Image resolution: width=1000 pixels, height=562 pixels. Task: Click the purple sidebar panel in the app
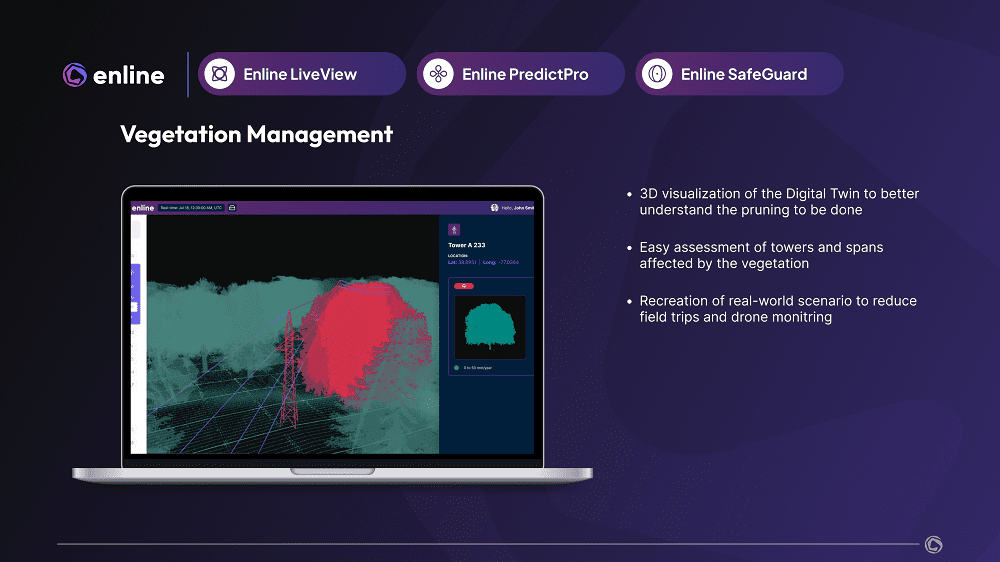click(135, 293)
